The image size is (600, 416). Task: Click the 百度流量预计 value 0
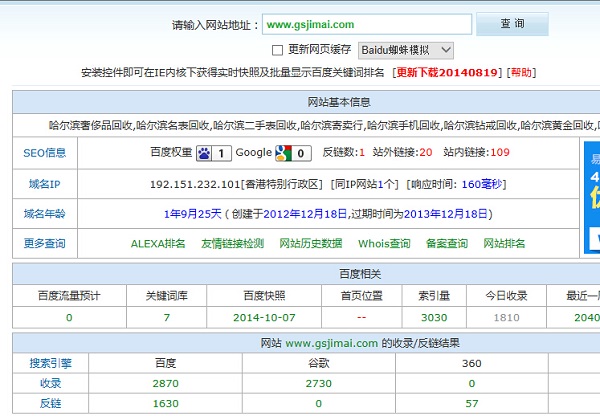pyautogui.click(x=69, y=318)
